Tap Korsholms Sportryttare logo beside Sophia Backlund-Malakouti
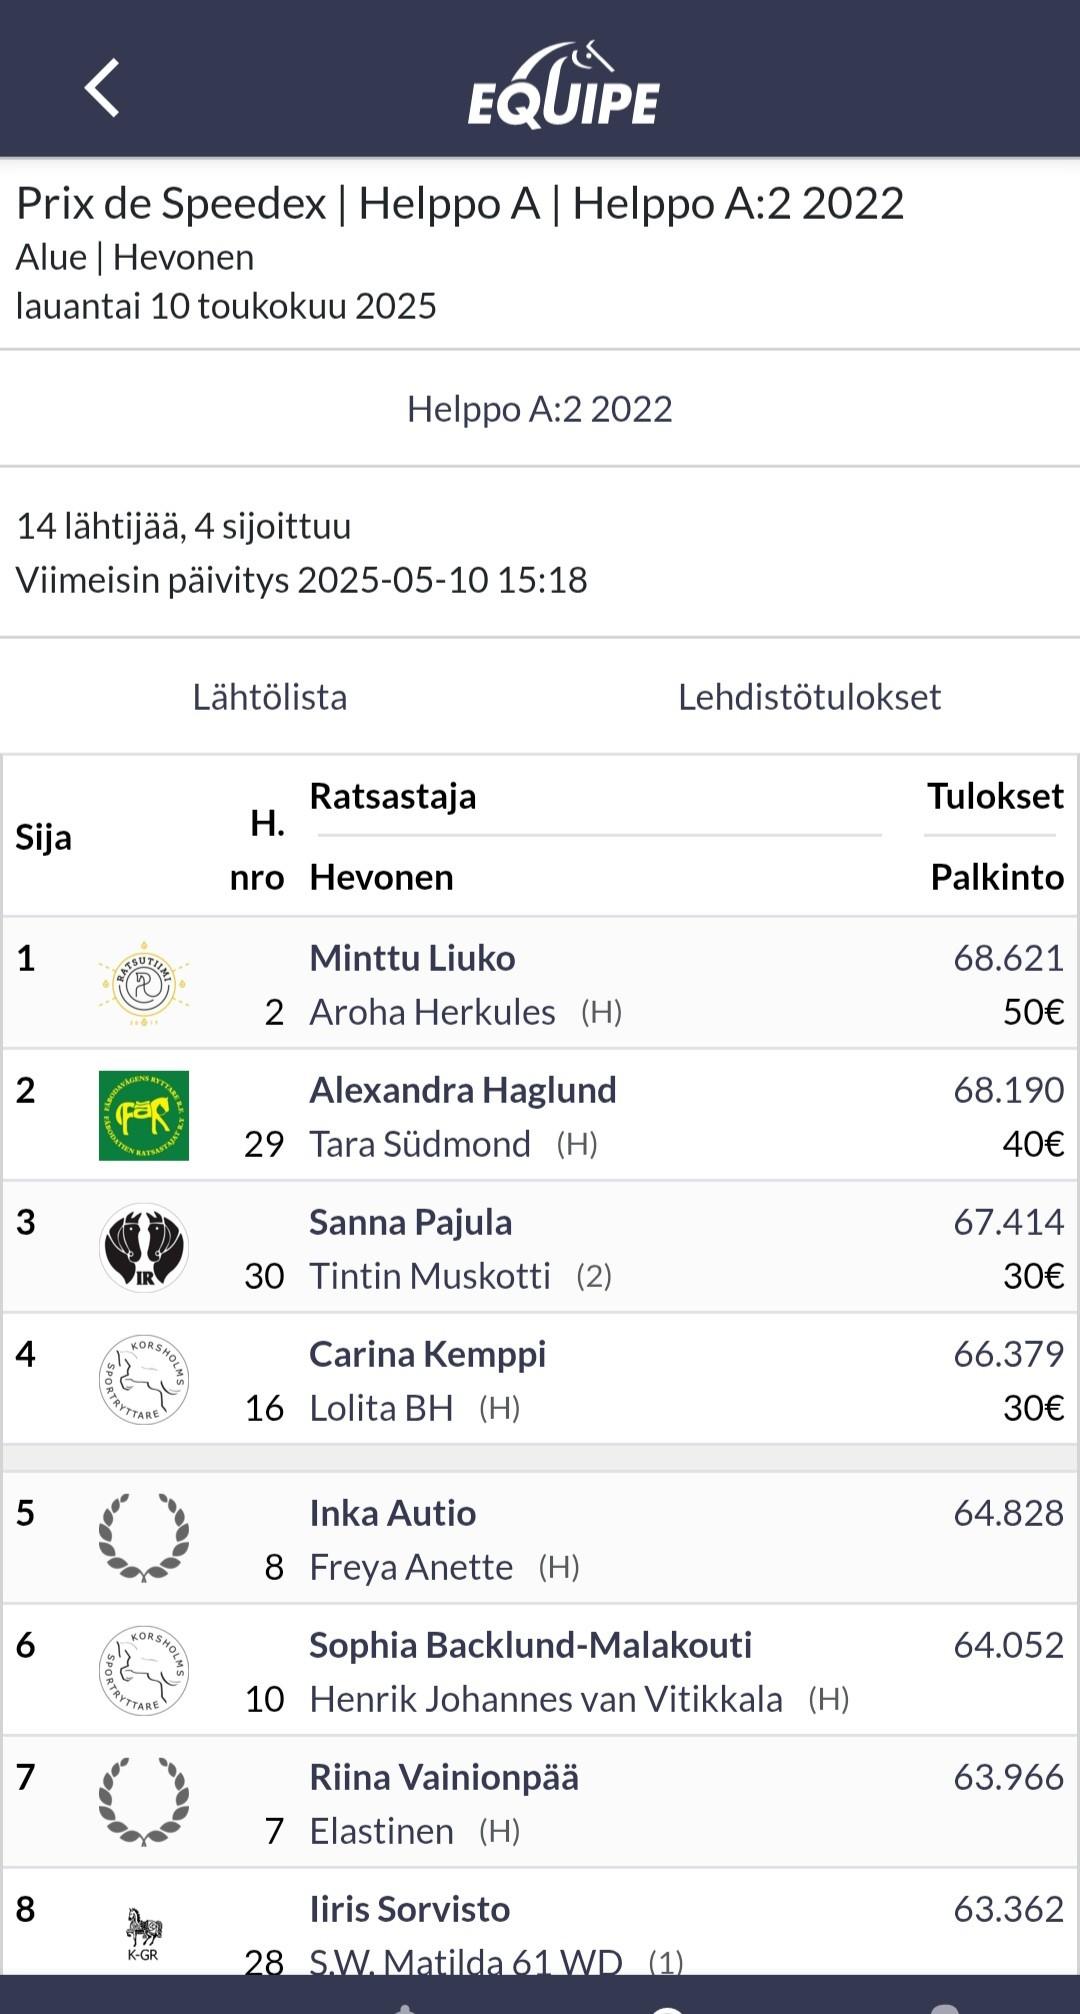The width and height of the screenshot is (1080, 2014). click(144, 1671)
